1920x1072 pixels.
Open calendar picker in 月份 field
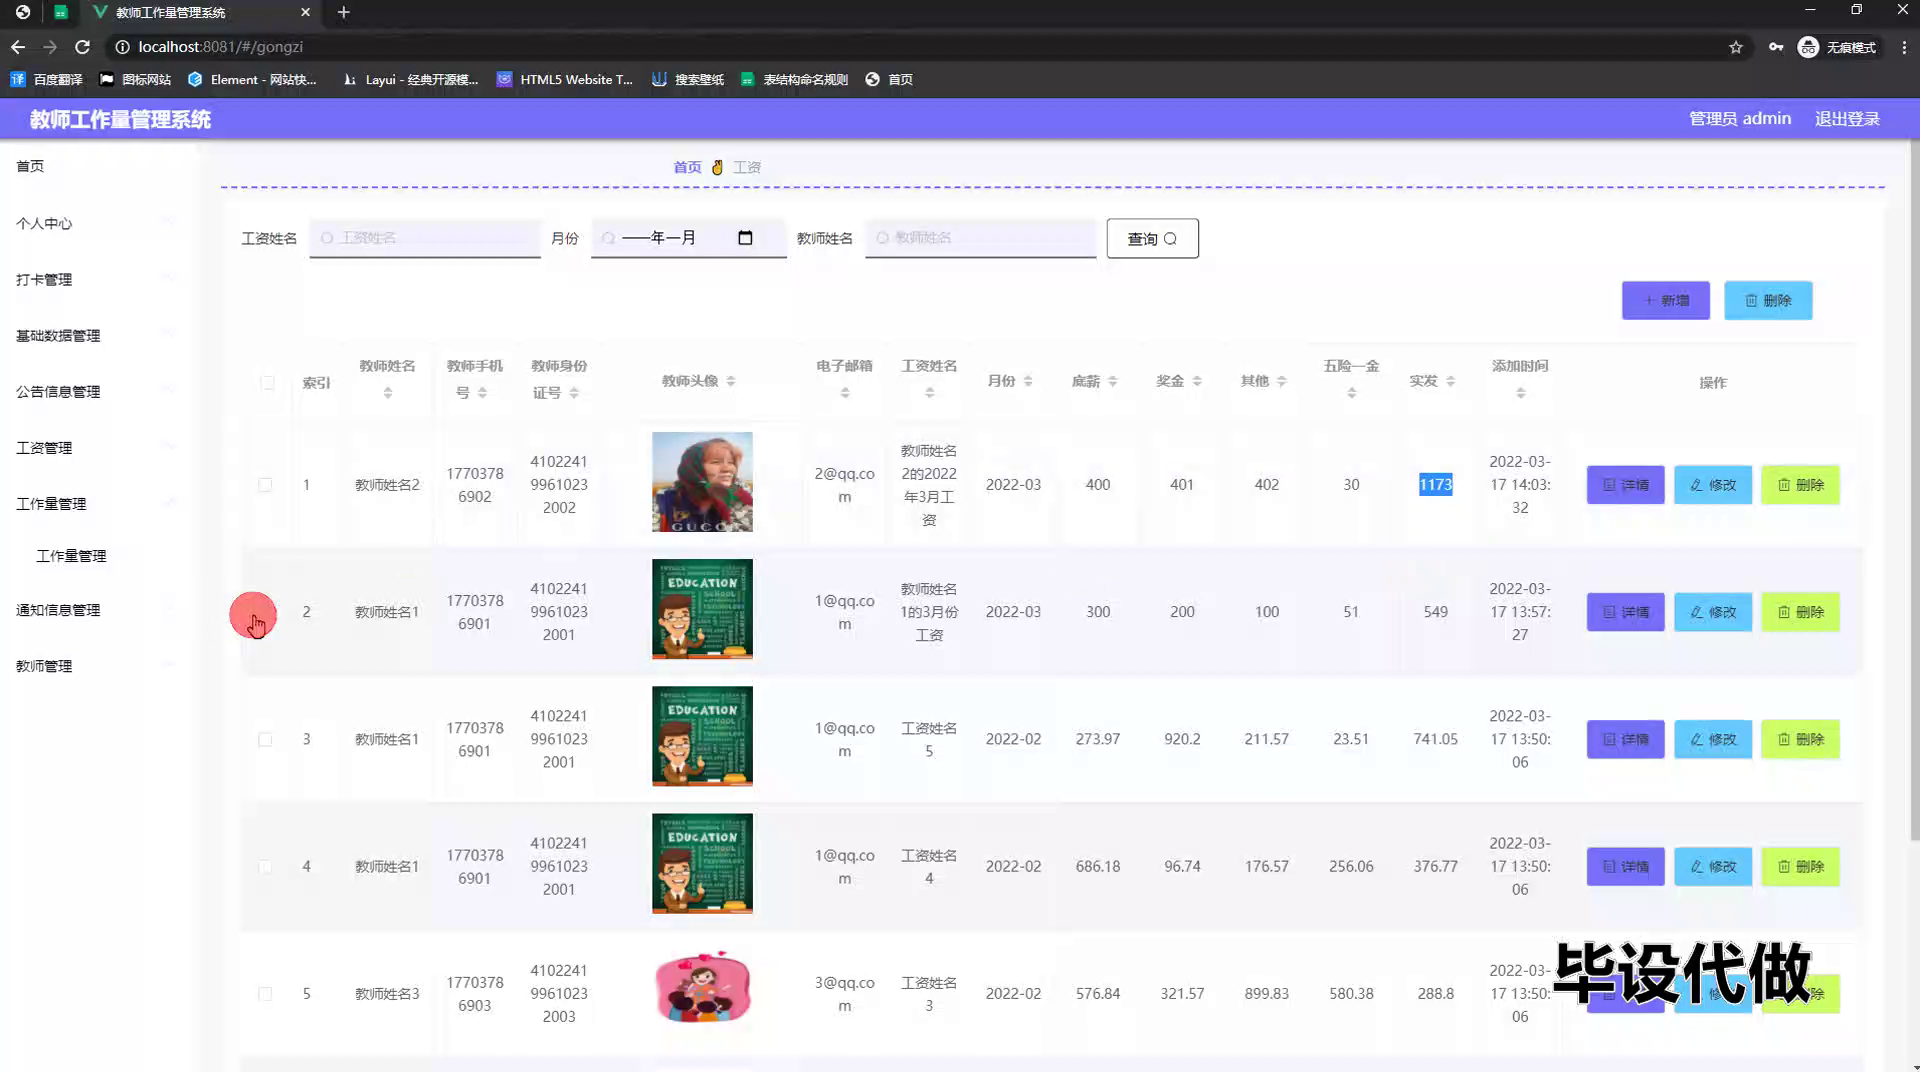pos(745,238)
